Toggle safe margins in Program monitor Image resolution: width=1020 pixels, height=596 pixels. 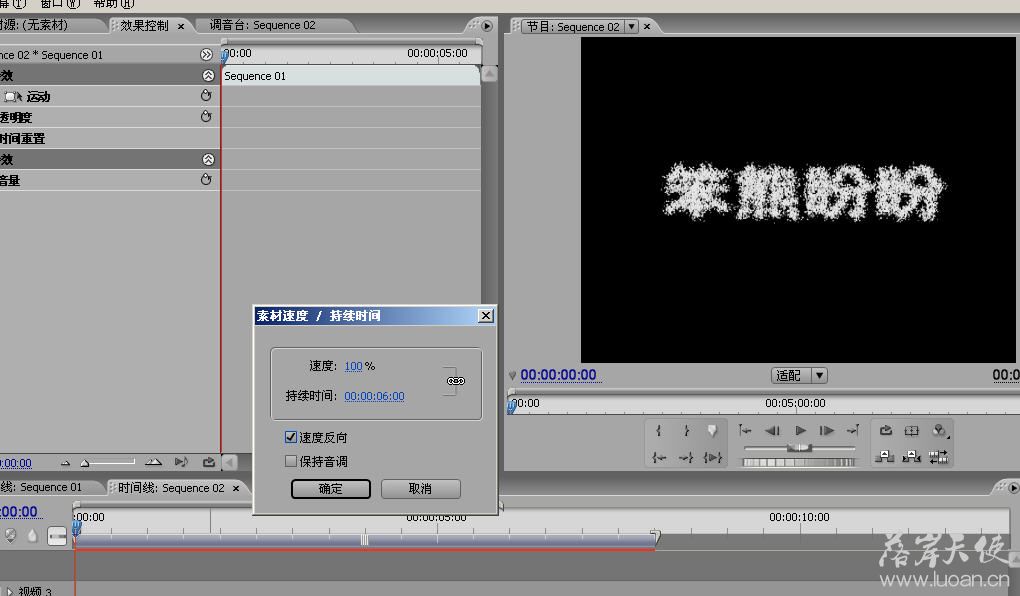[x=912, y=431]
